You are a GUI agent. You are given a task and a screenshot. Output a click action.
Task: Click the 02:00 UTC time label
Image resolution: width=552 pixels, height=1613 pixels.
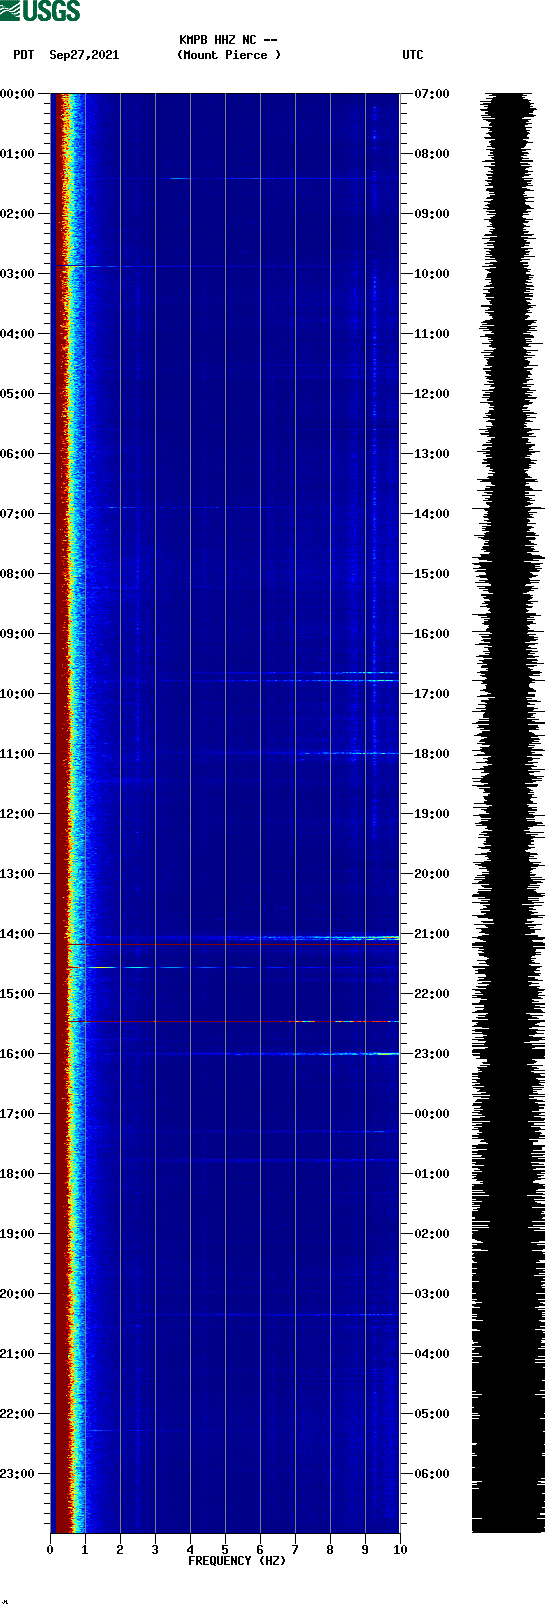(x=432, y=1234)
